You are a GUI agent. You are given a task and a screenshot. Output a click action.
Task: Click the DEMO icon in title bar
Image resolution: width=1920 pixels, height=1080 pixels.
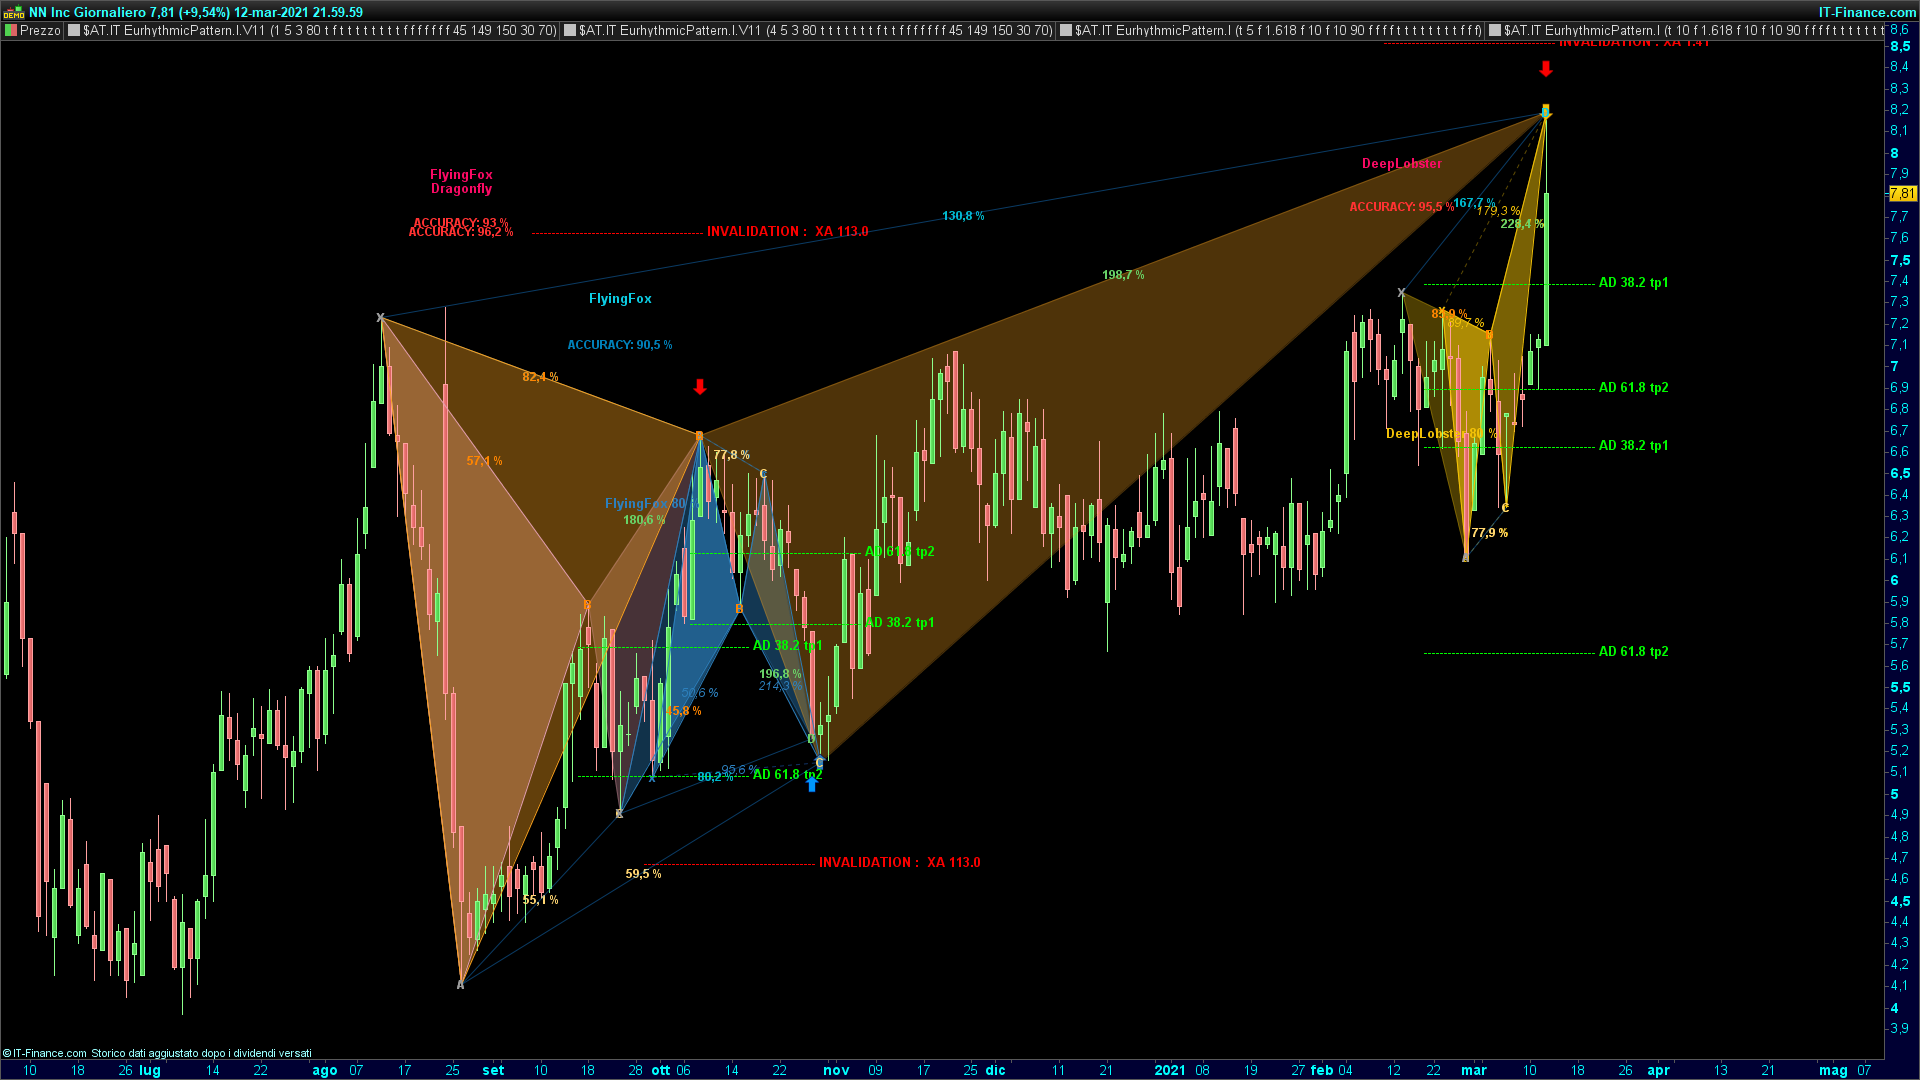[13, 12]
